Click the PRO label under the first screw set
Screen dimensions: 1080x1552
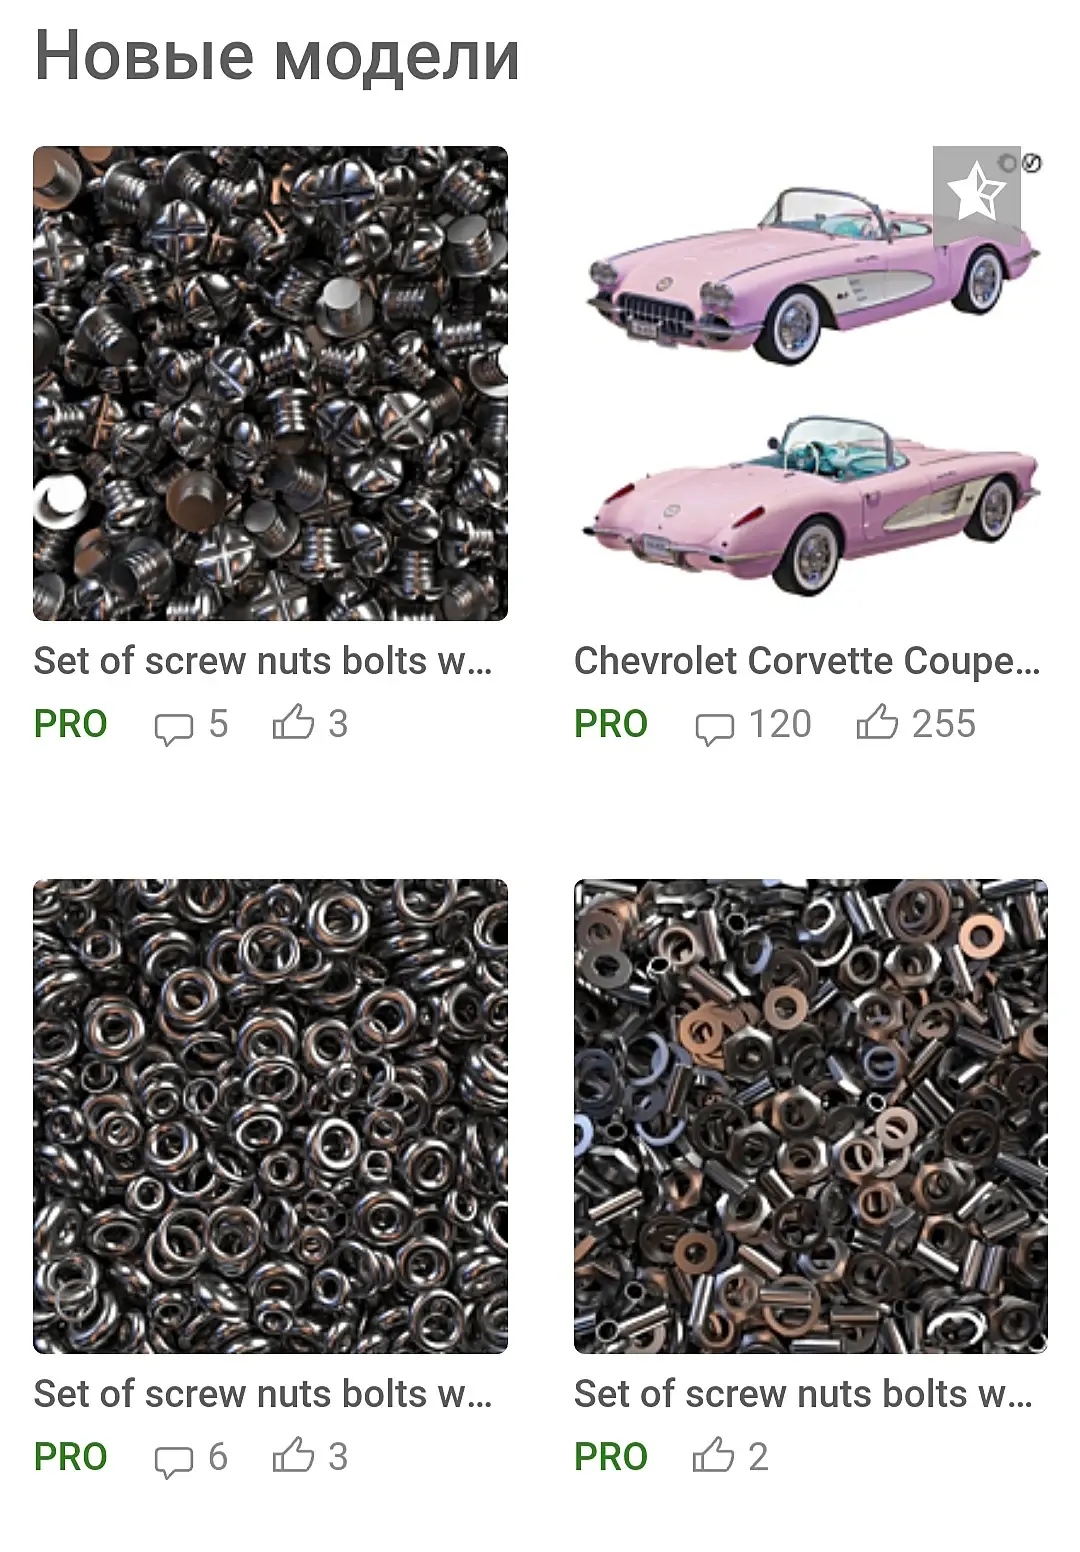coord(70,724)
